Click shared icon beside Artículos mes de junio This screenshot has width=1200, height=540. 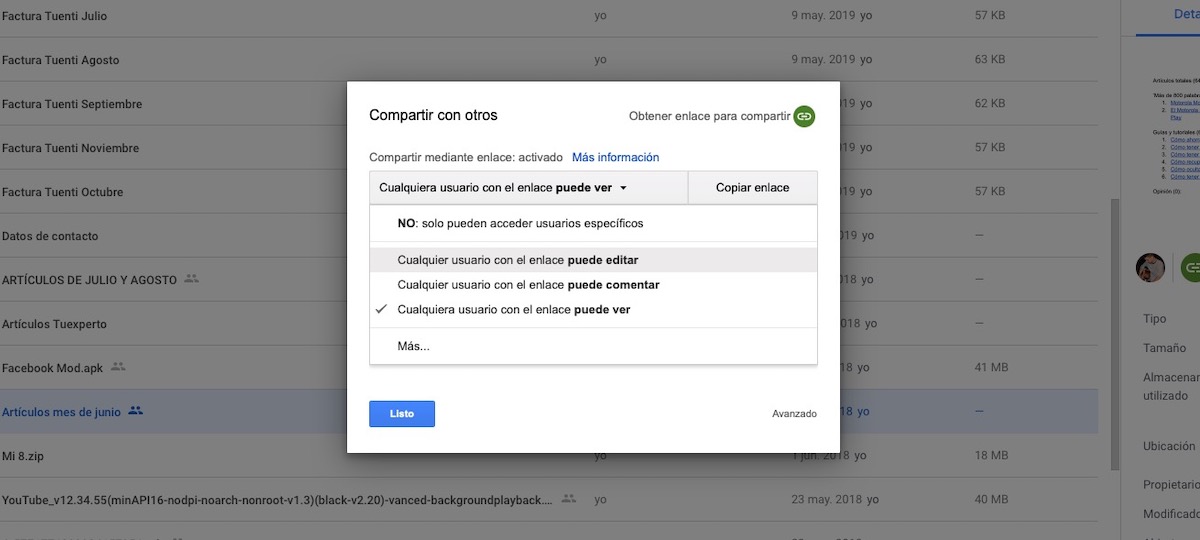pos(136,411)
